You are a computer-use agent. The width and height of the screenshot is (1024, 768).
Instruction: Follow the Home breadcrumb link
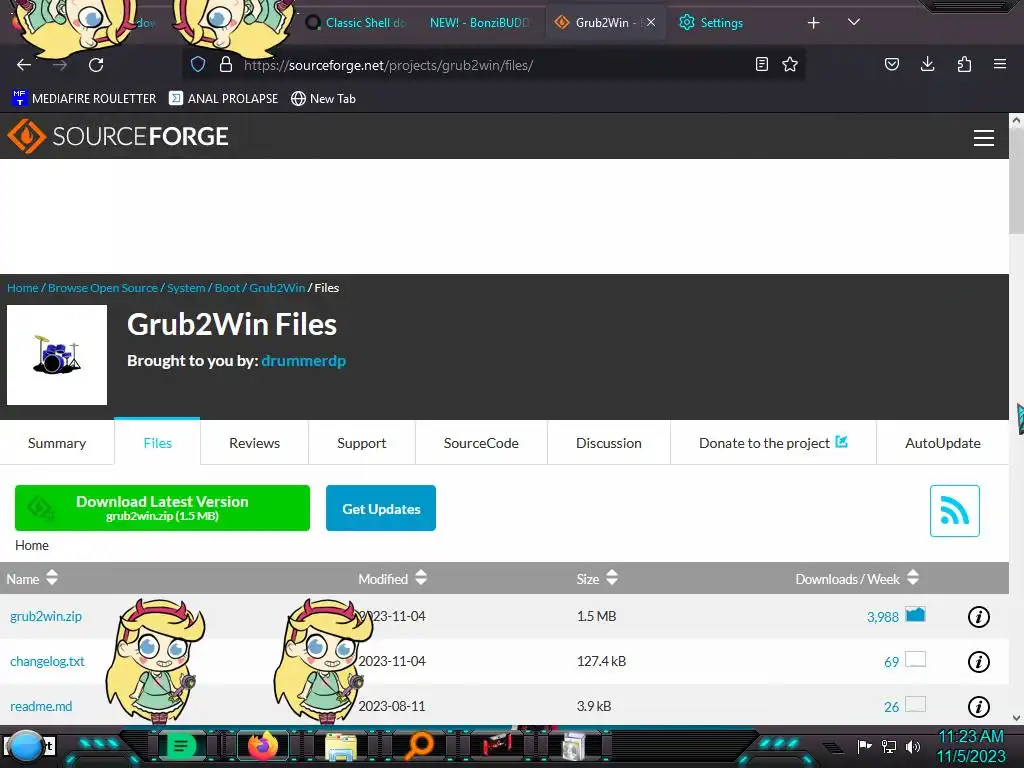(23, 287)
